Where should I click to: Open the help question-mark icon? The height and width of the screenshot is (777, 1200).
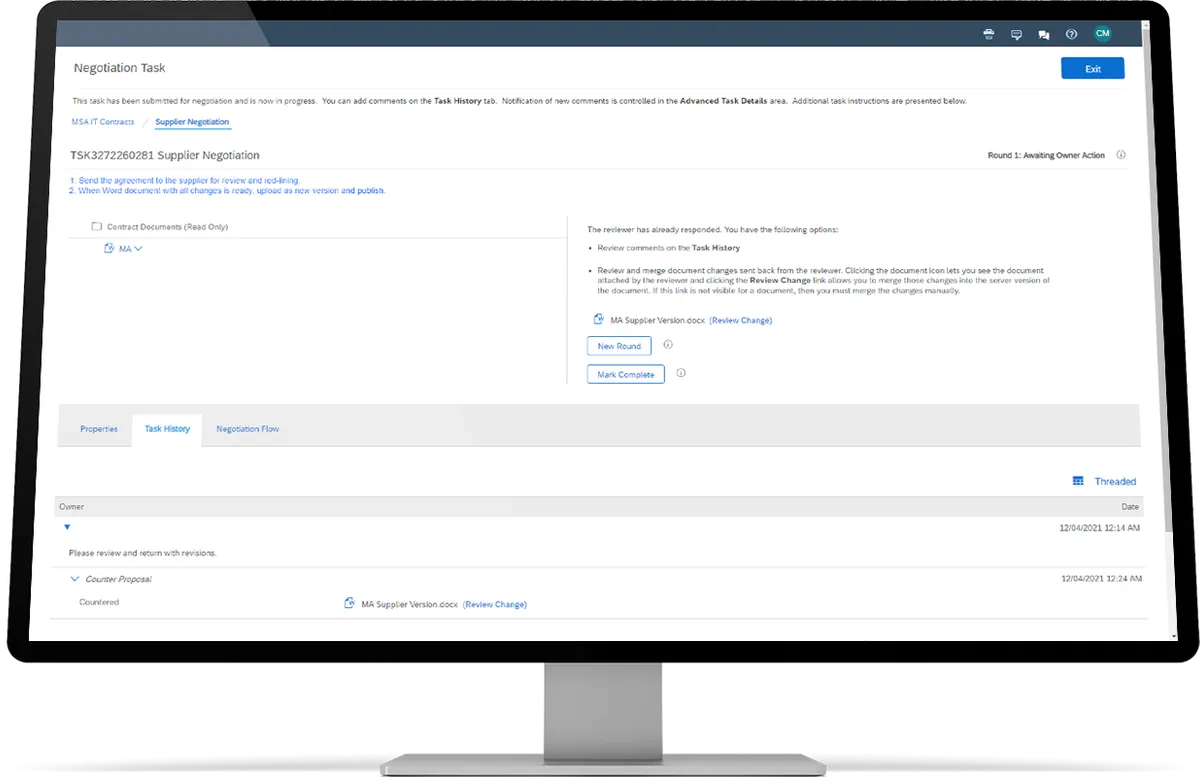point(1072,34)
